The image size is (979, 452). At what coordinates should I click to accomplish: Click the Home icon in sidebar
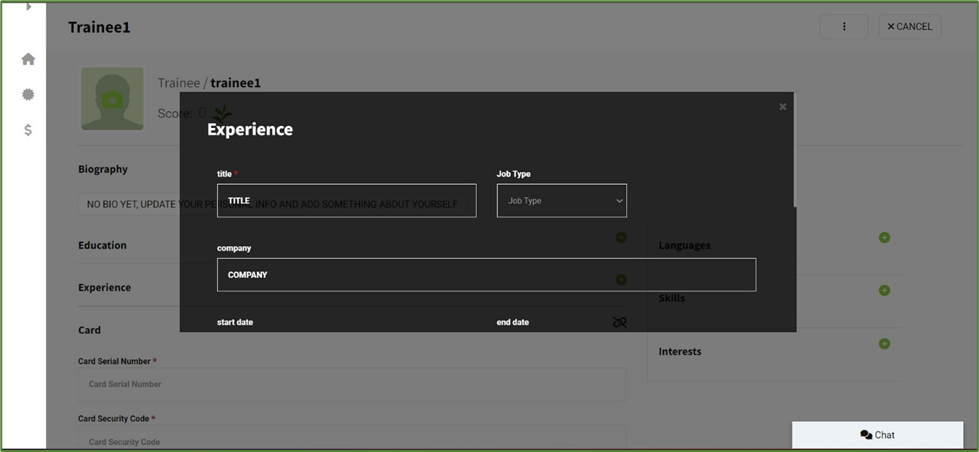click(x=28, y=59)
